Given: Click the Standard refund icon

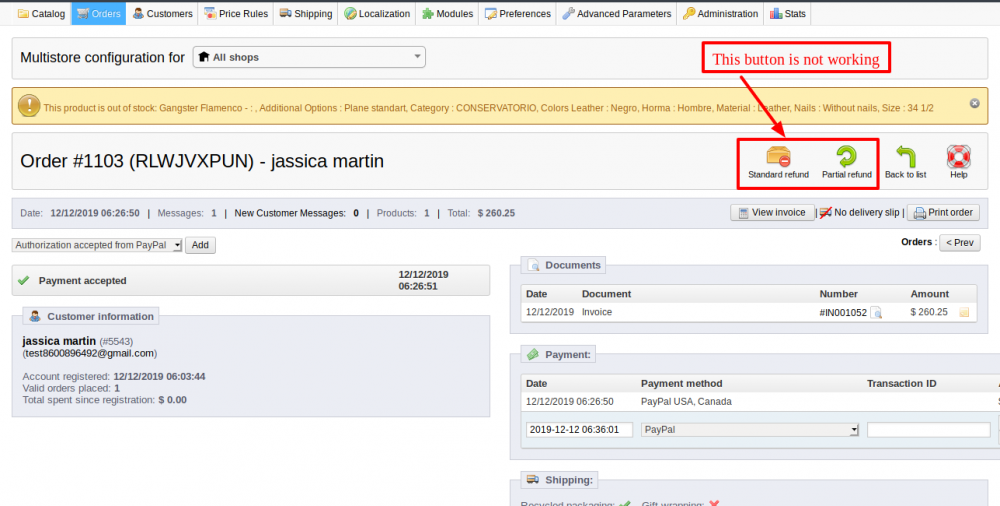Looking at the screenshot, I should coord(778,156).
